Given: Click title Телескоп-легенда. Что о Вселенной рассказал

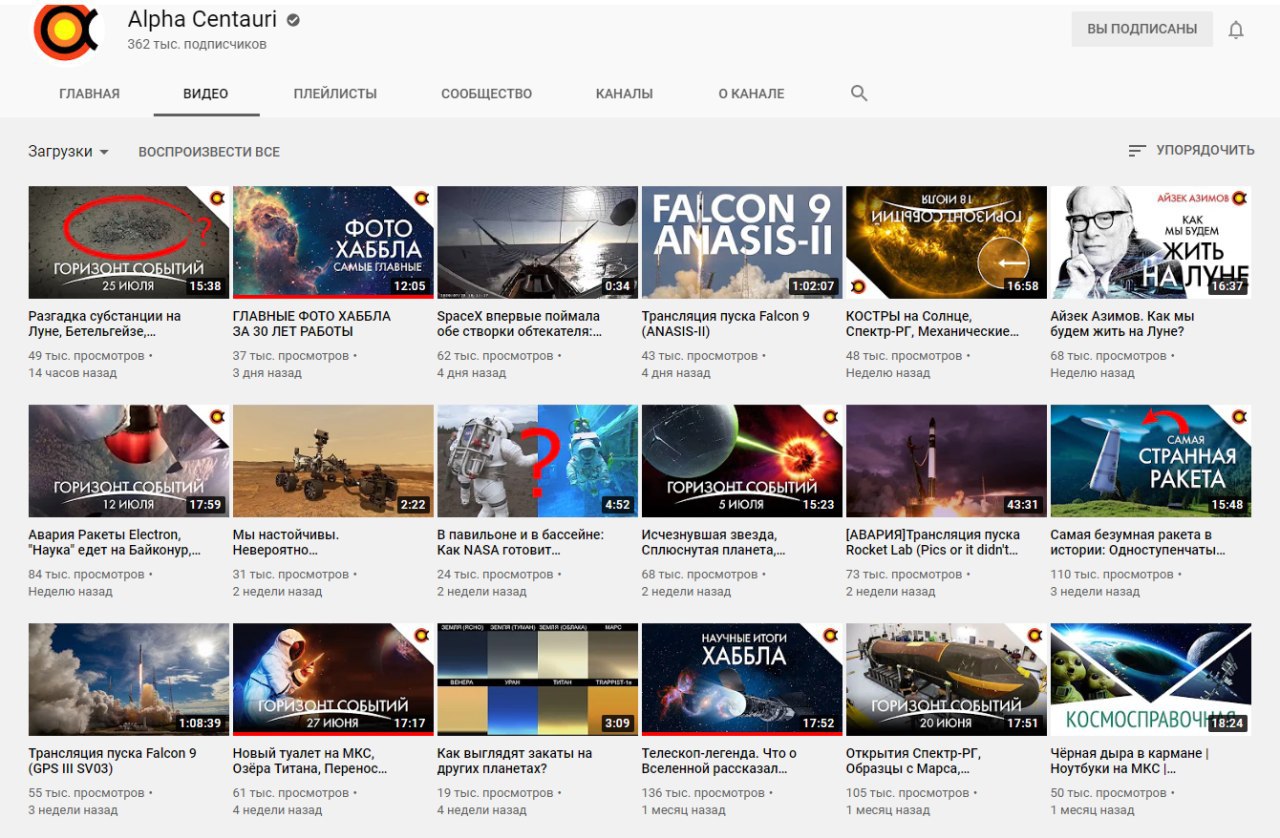Looking at the screenshot, I should click(x=719, y=761).
